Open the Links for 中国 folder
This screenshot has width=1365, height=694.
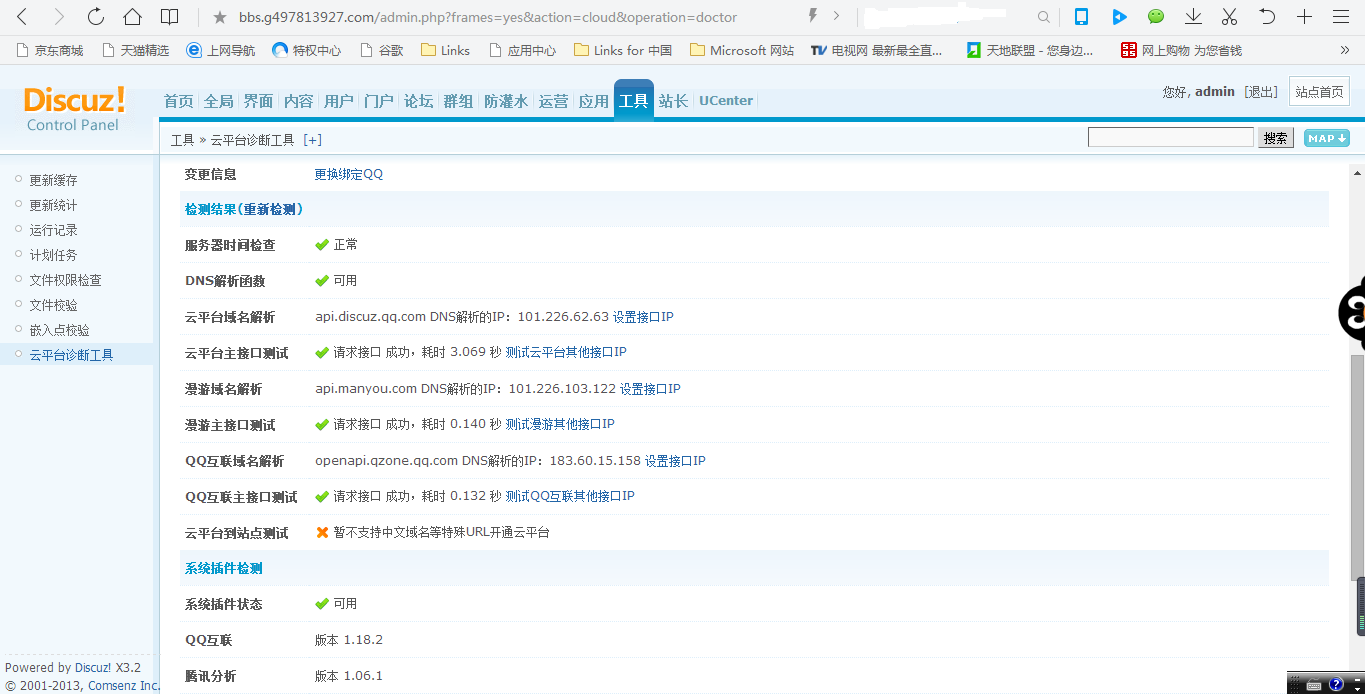click(623, 50)
